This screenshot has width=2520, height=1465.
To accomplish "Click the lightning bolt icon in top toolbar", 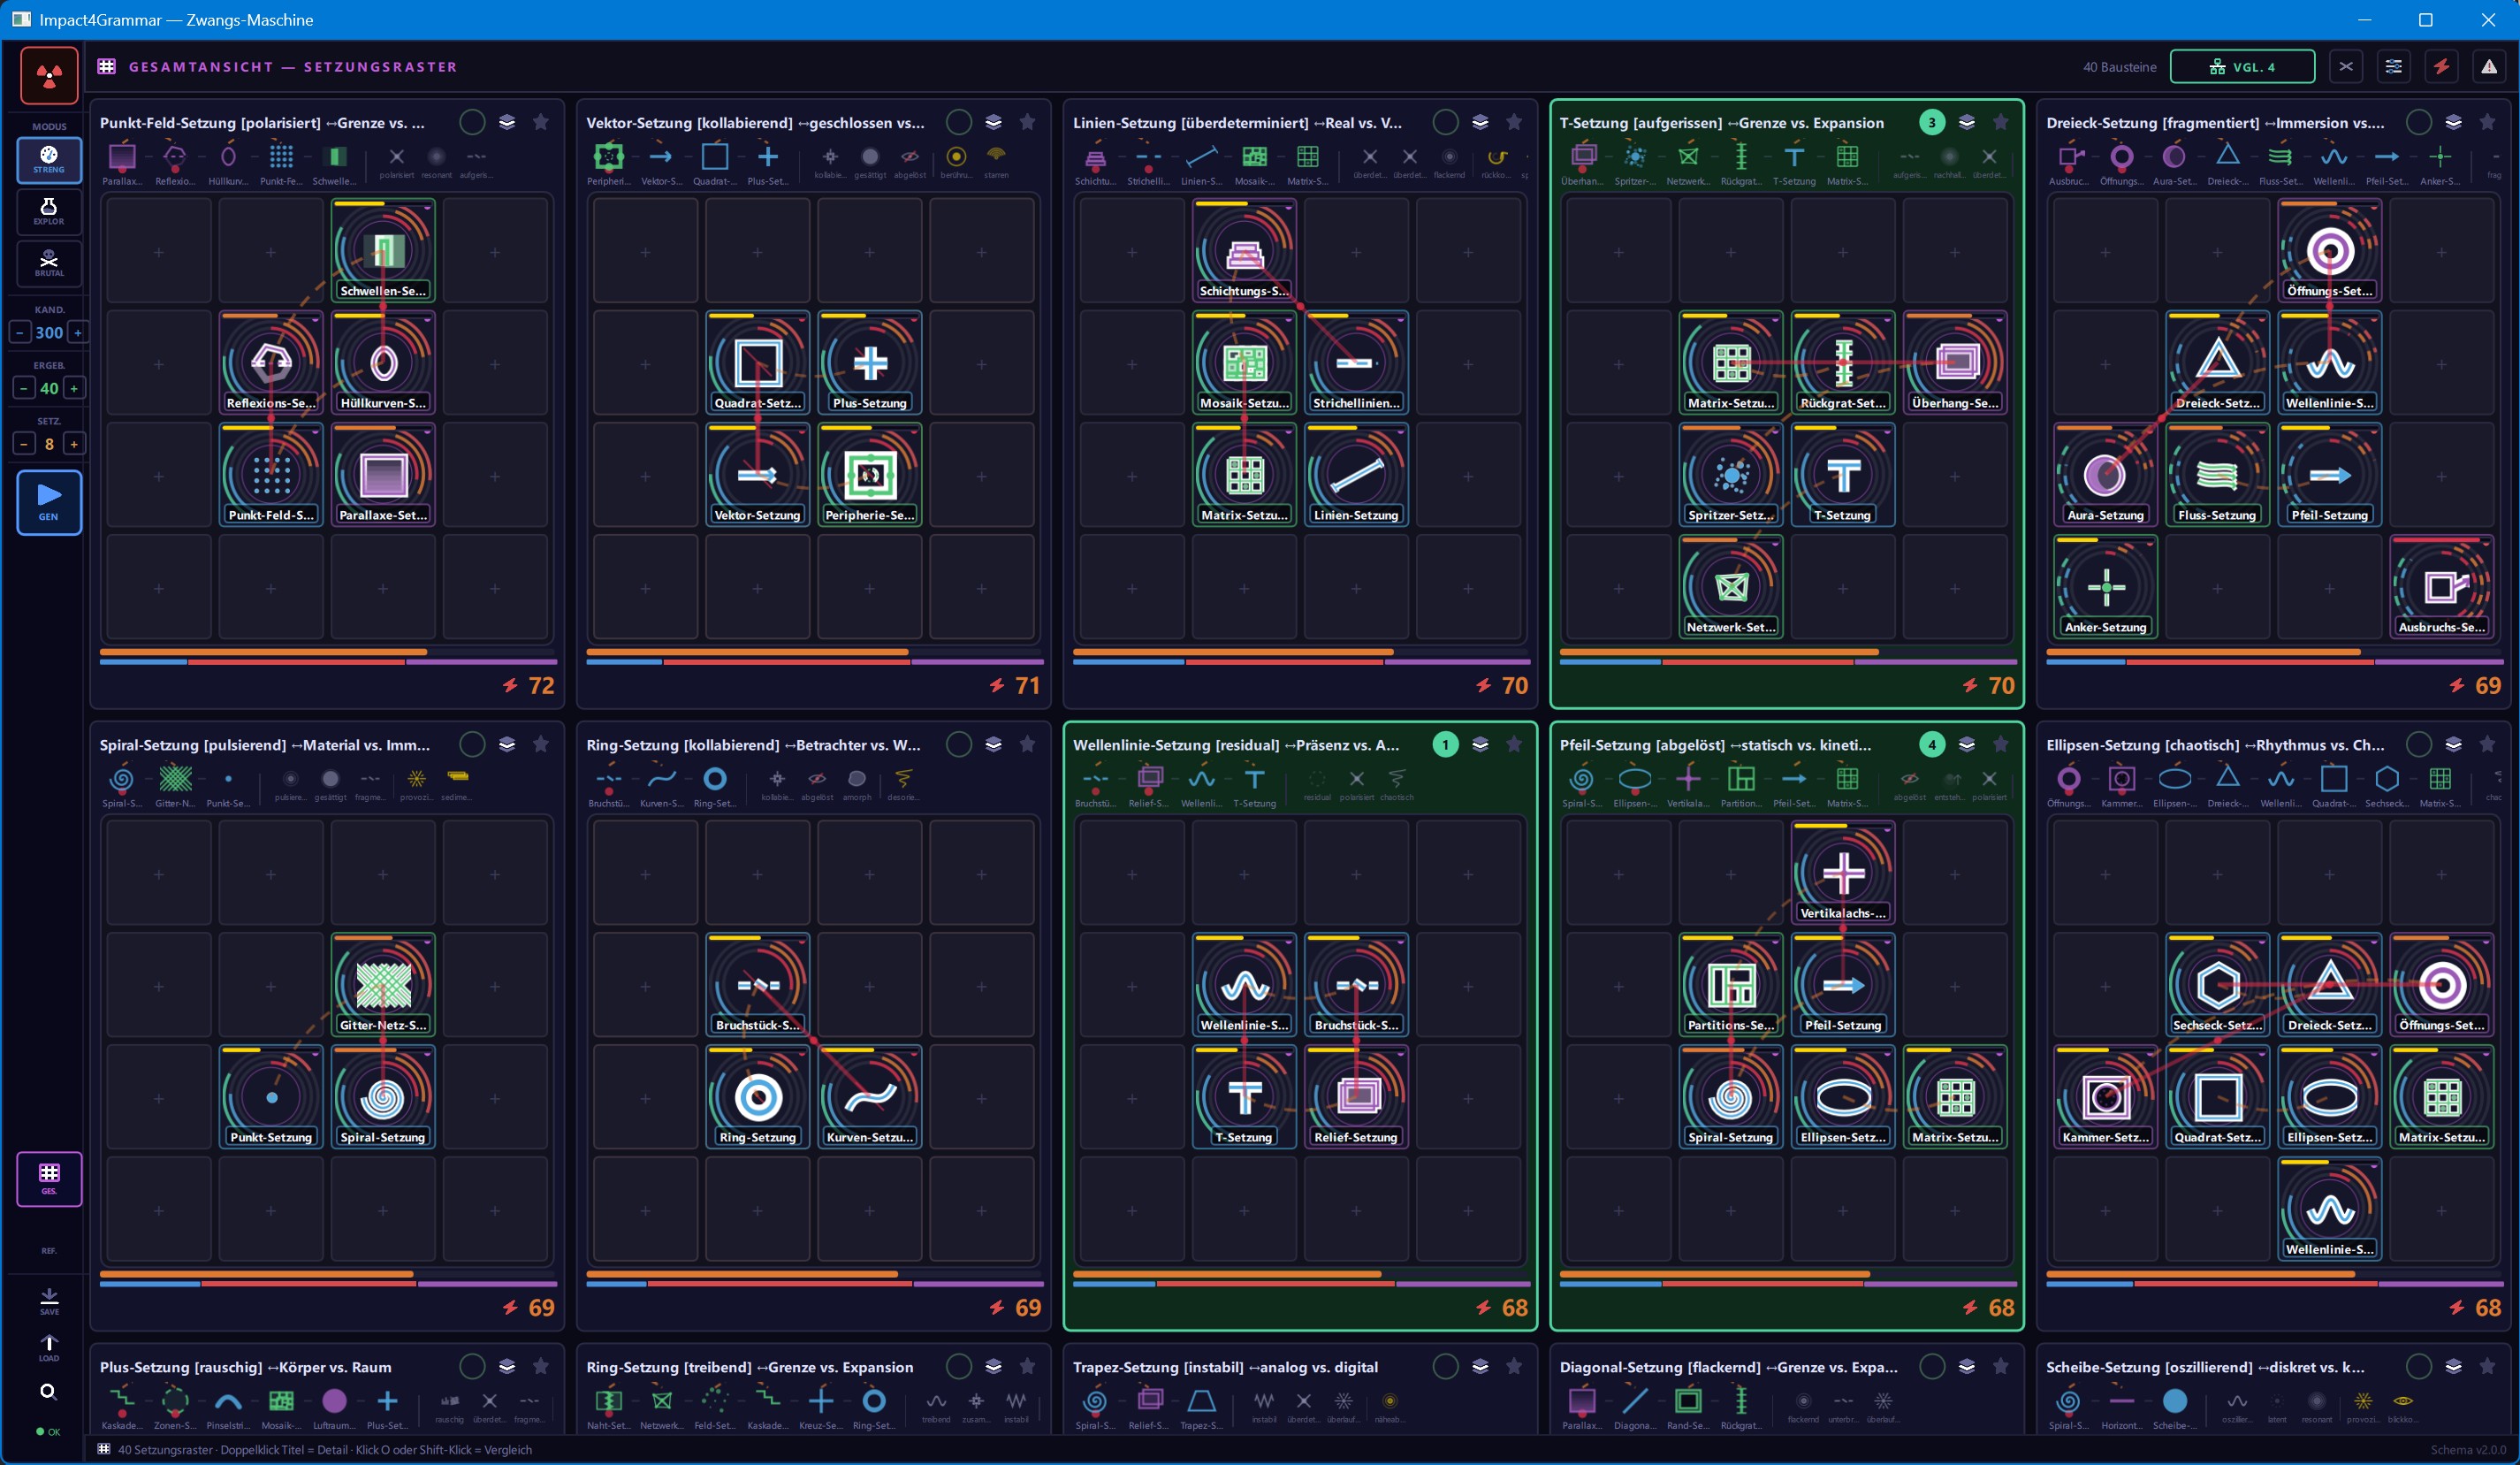I will (x=2441, y=67).
